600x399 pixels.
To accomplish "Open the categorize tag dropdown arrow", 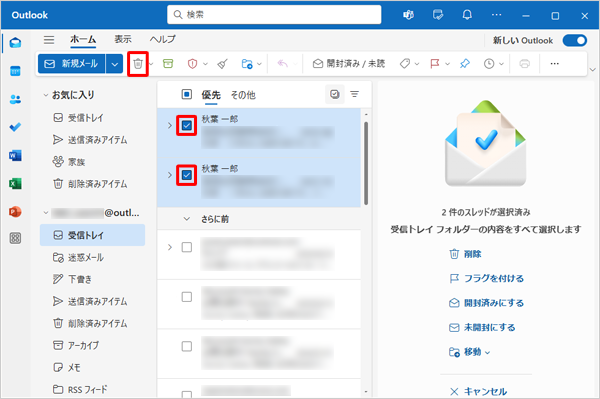I will pyautogui.click(x=417, y=64).
